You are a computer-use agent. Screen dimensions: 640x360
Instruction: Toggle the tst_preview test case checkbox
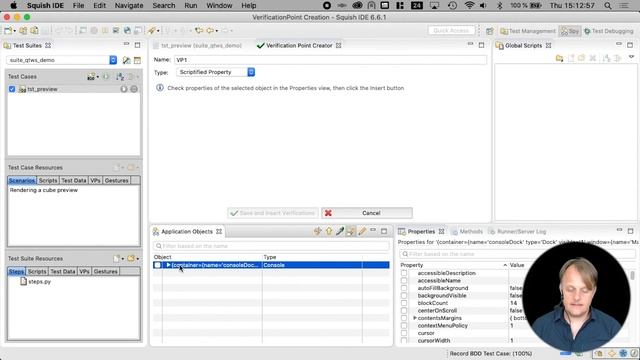pos(12,89)
